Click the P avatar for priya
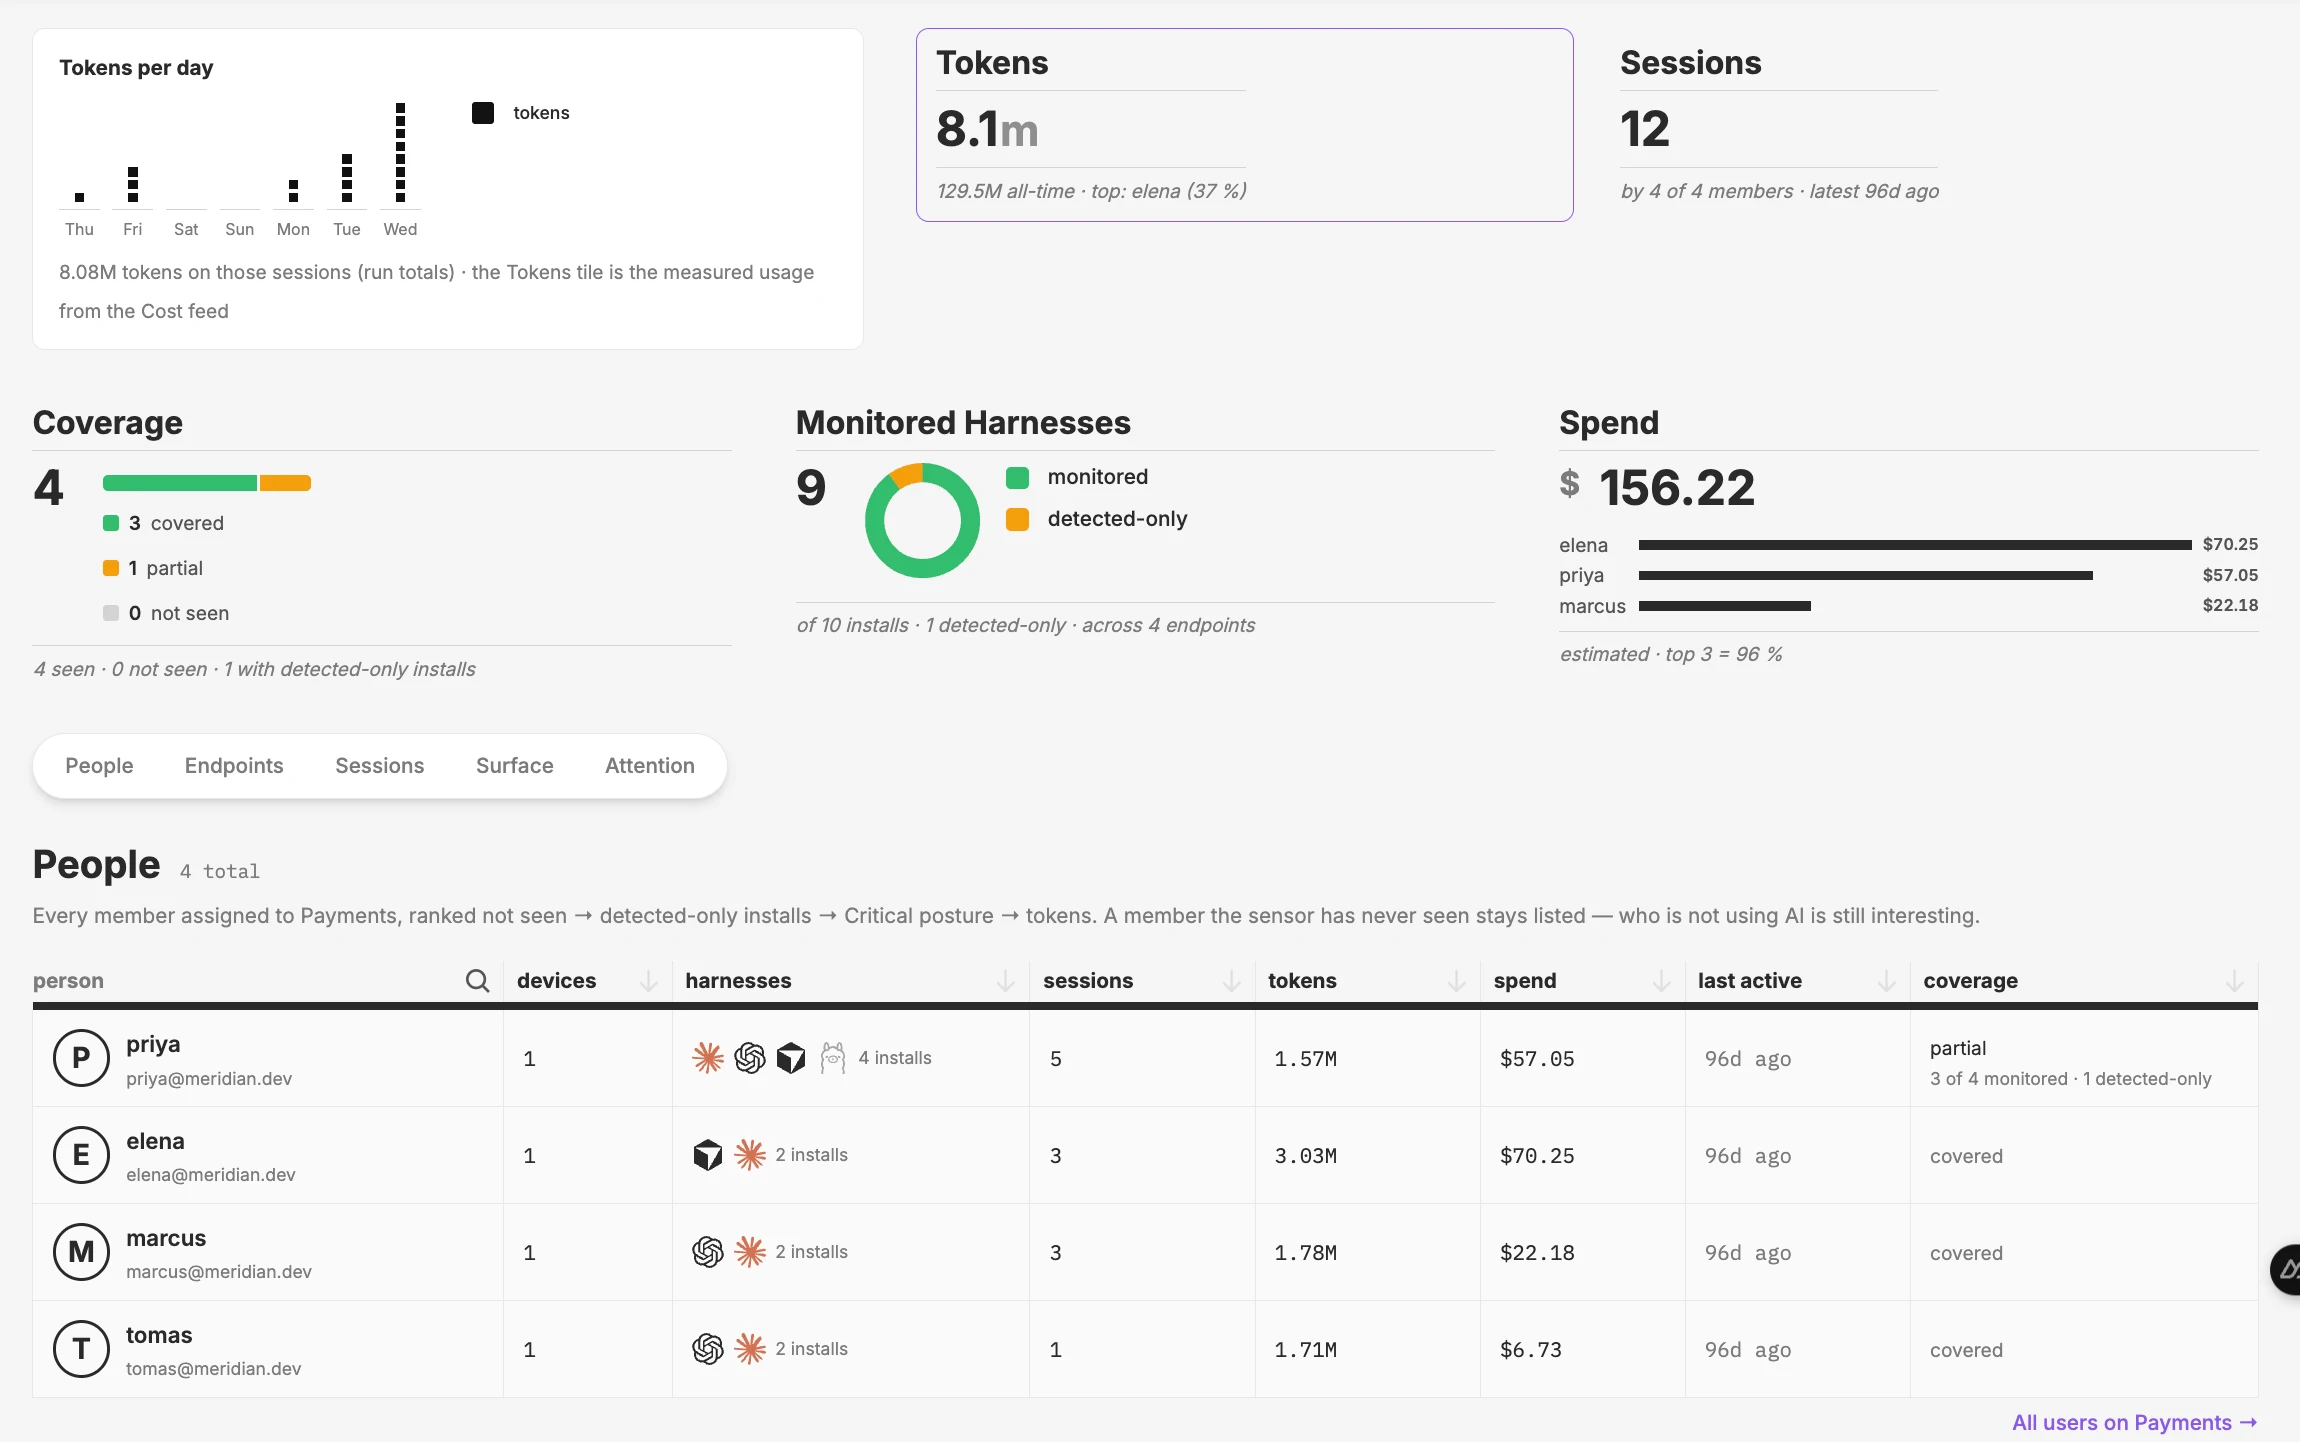Image resolution: width=2300 pixels, height=1442 pixels. click(81, 1058)
